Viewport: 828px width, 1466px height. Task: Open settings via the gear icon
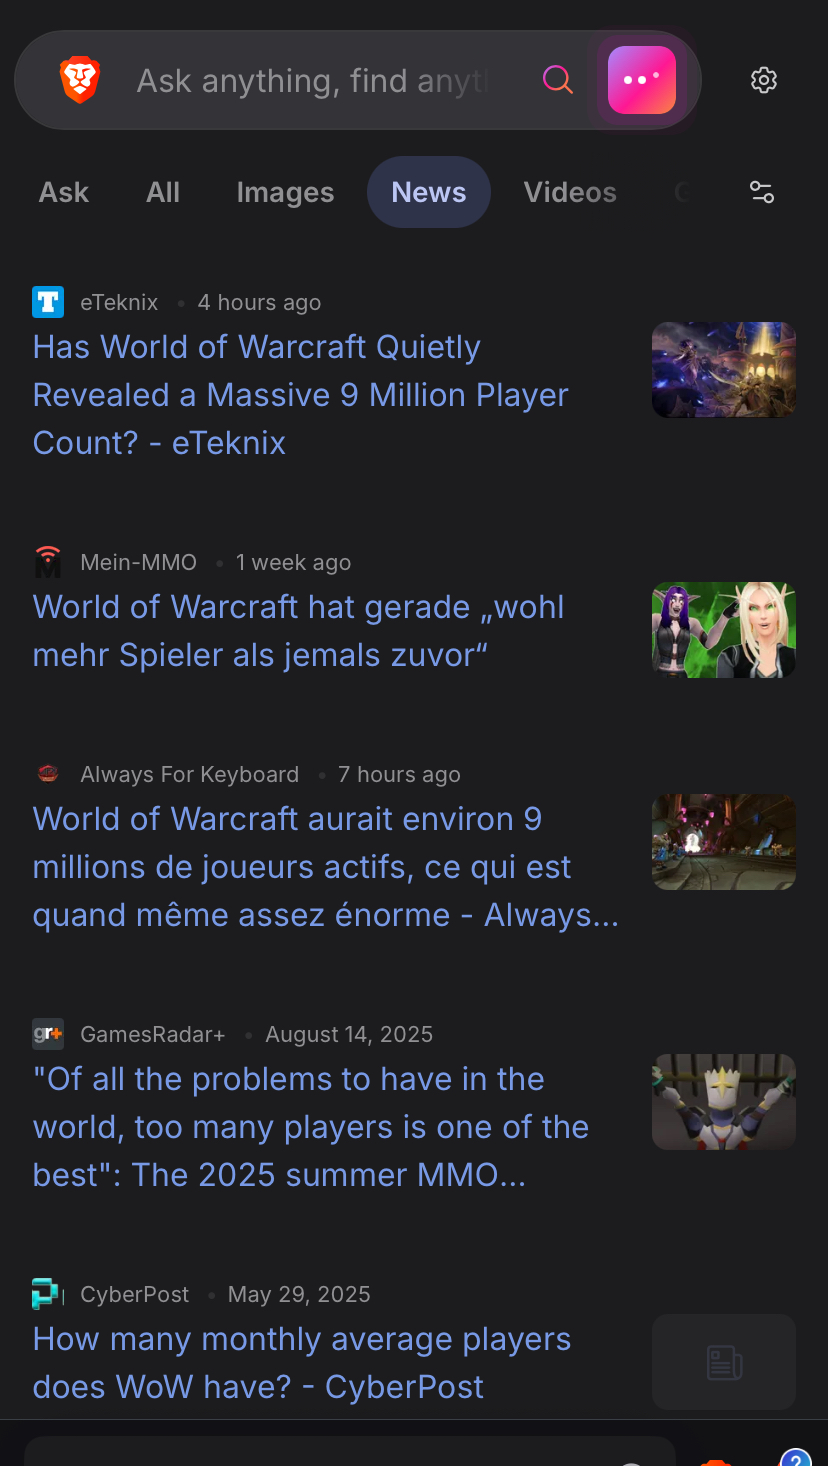click(x=764, y=80)
